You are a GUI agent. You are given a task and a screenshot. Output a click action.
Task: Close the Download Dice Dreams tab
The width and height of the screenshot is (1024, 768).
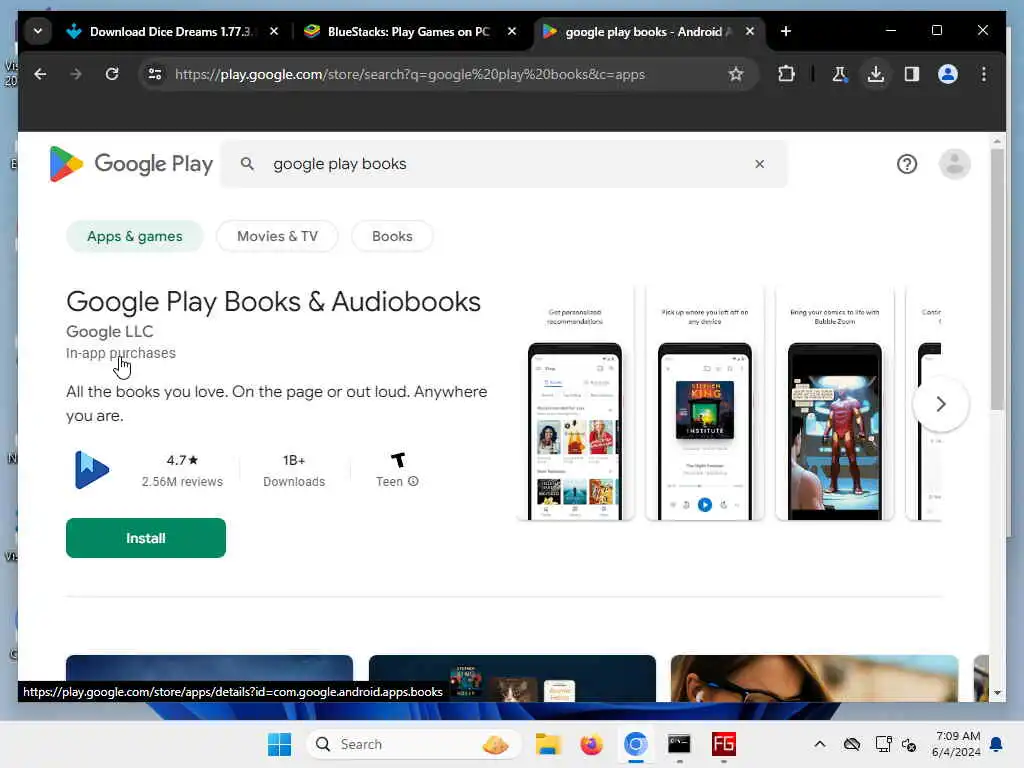click(x=274, y=31)
